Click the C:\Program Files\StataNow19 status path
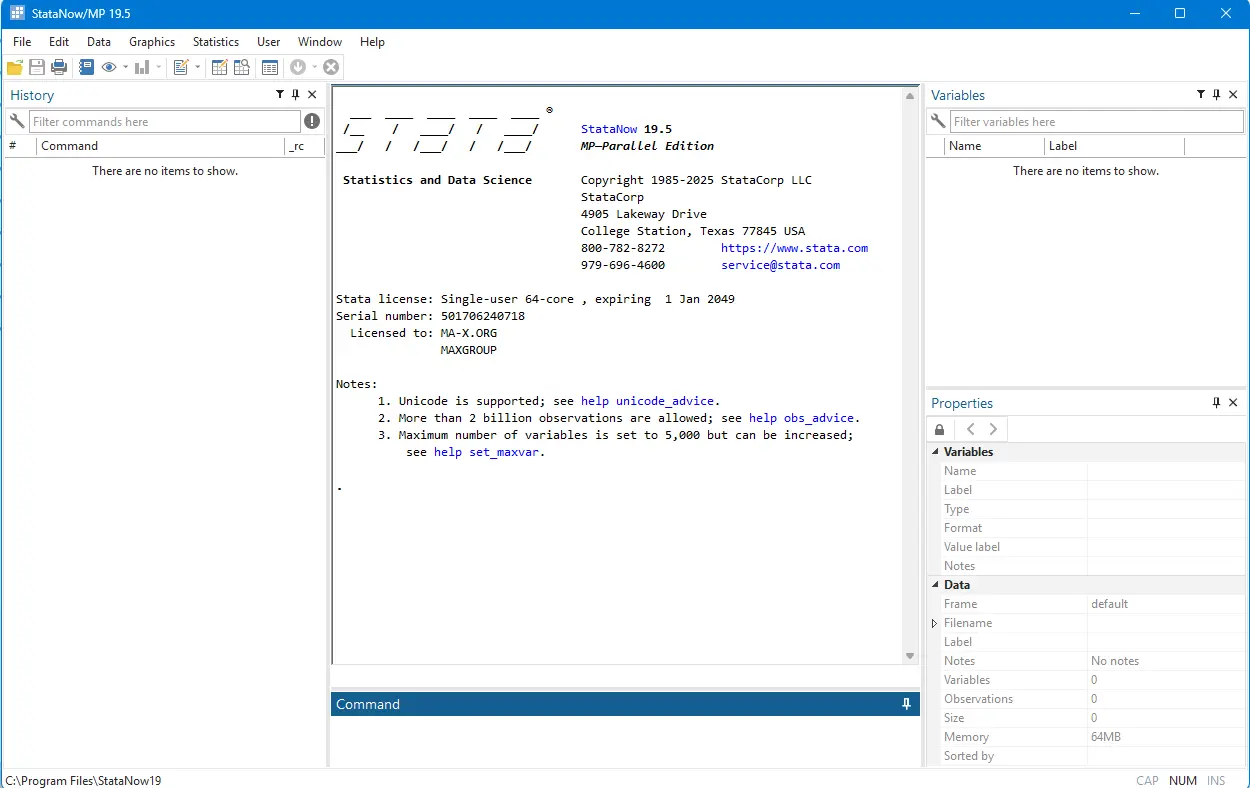This screenshot has width=1250, height=788. pos(83,780)
